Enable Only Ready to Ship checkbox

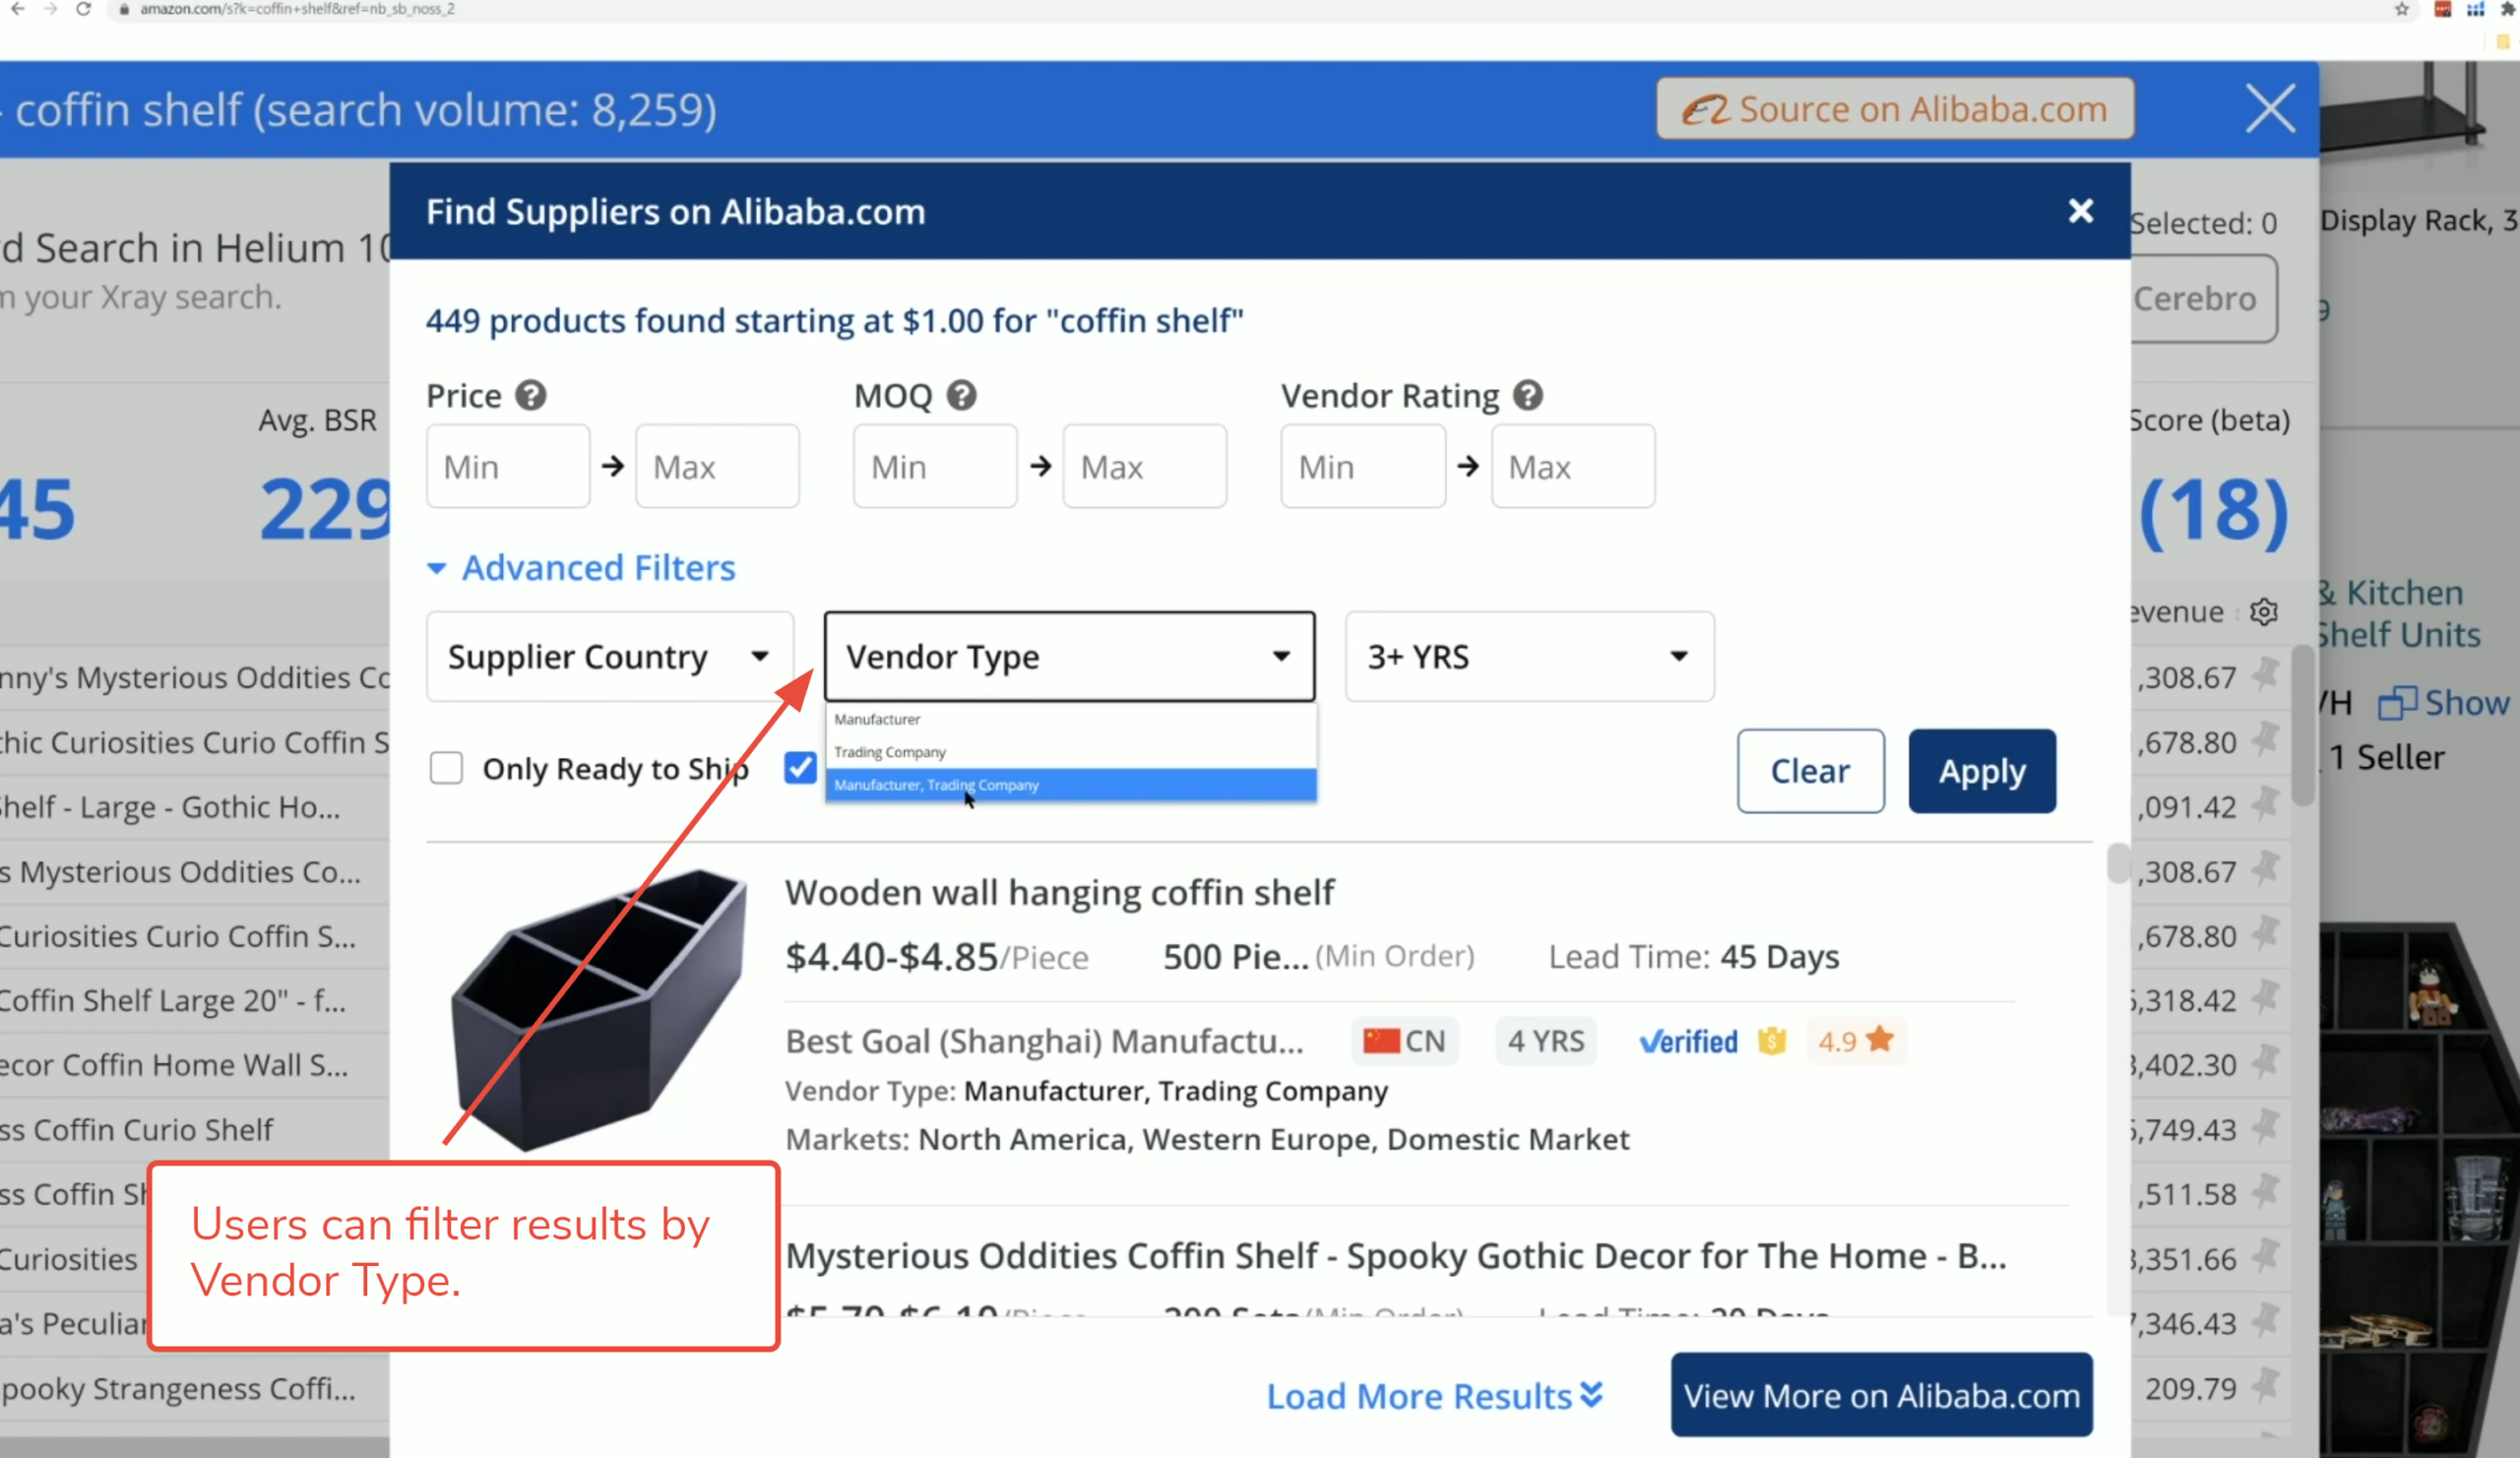tap(446, 768)
